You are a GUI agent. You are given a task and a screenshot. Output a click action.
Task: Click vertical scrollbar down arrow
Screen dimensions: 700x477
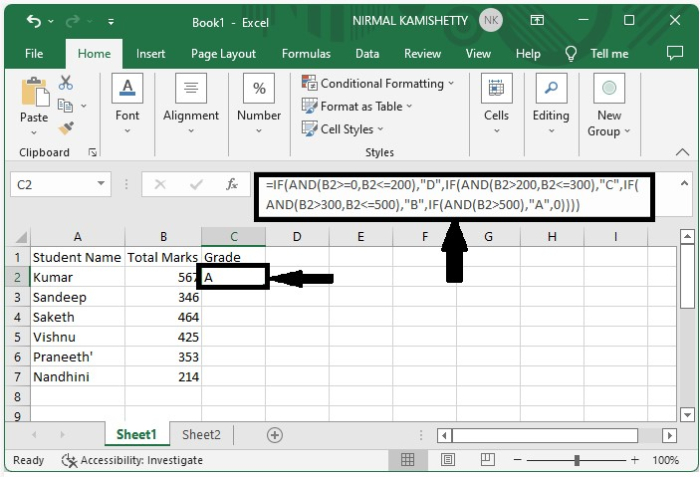pyautogui.click(x=687, y=415)
